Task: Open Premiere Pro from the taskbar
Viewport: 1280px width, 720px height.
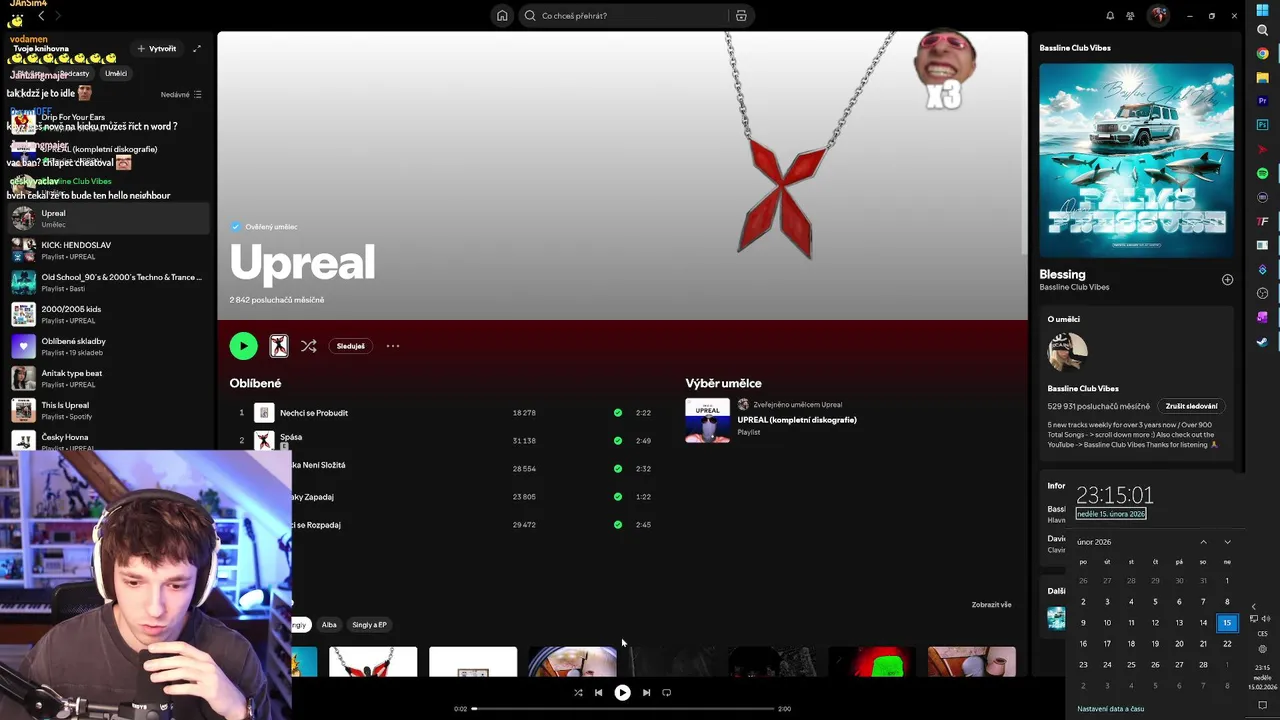Action: (1262, 102)
